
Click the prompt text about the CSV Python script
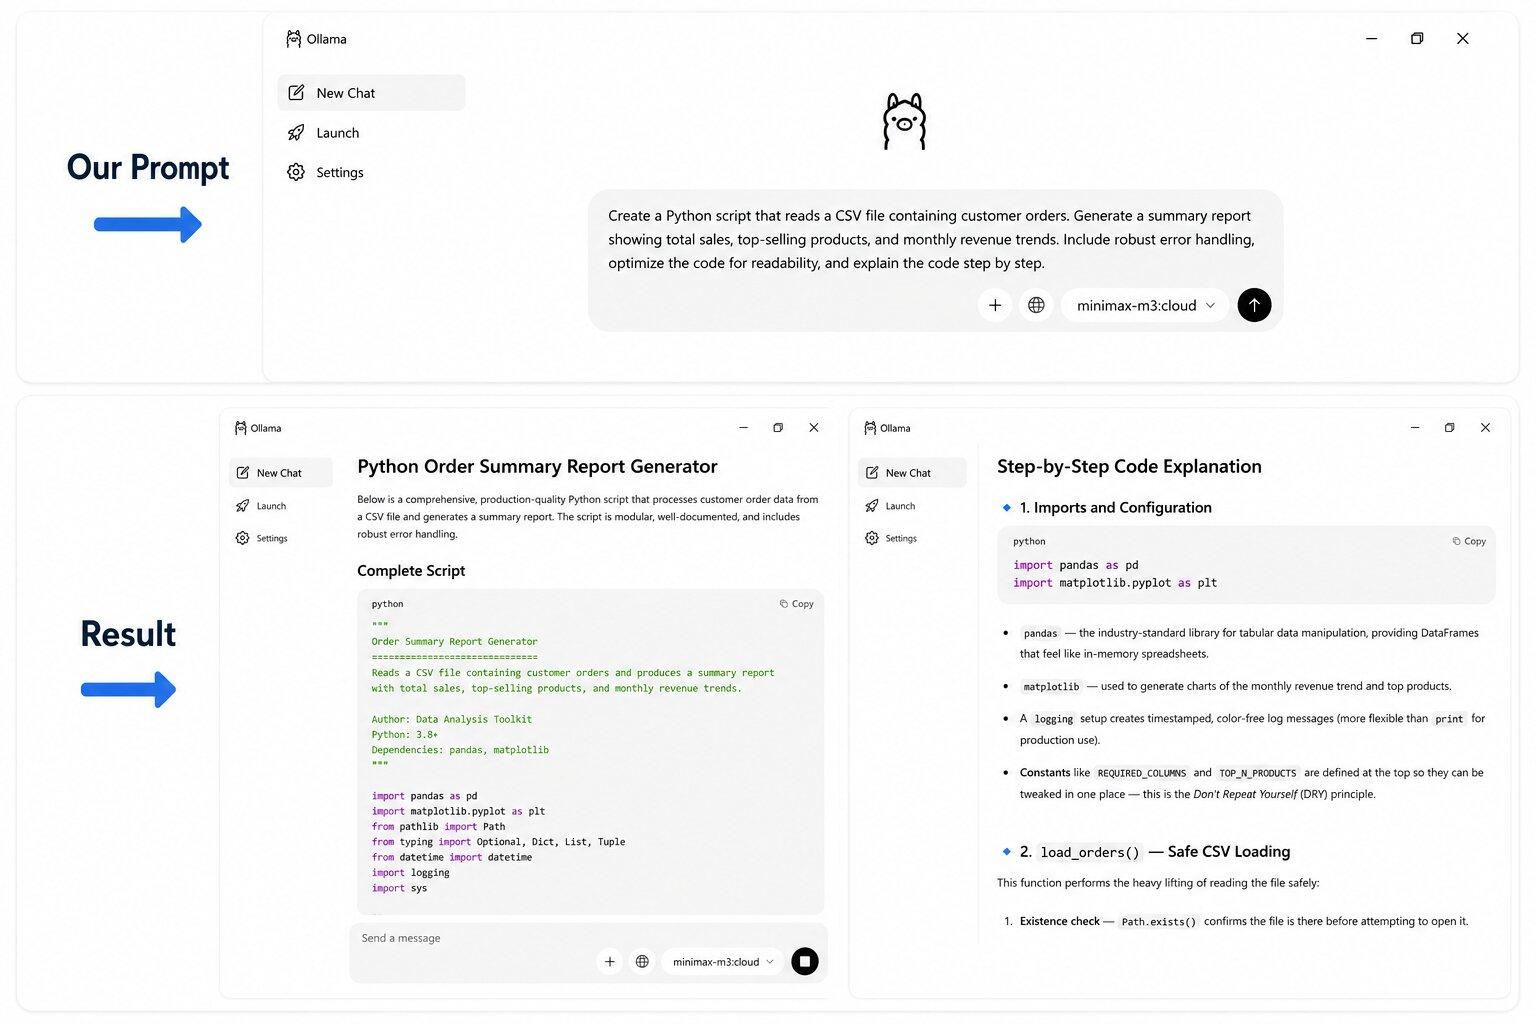[x=931, y=239]
